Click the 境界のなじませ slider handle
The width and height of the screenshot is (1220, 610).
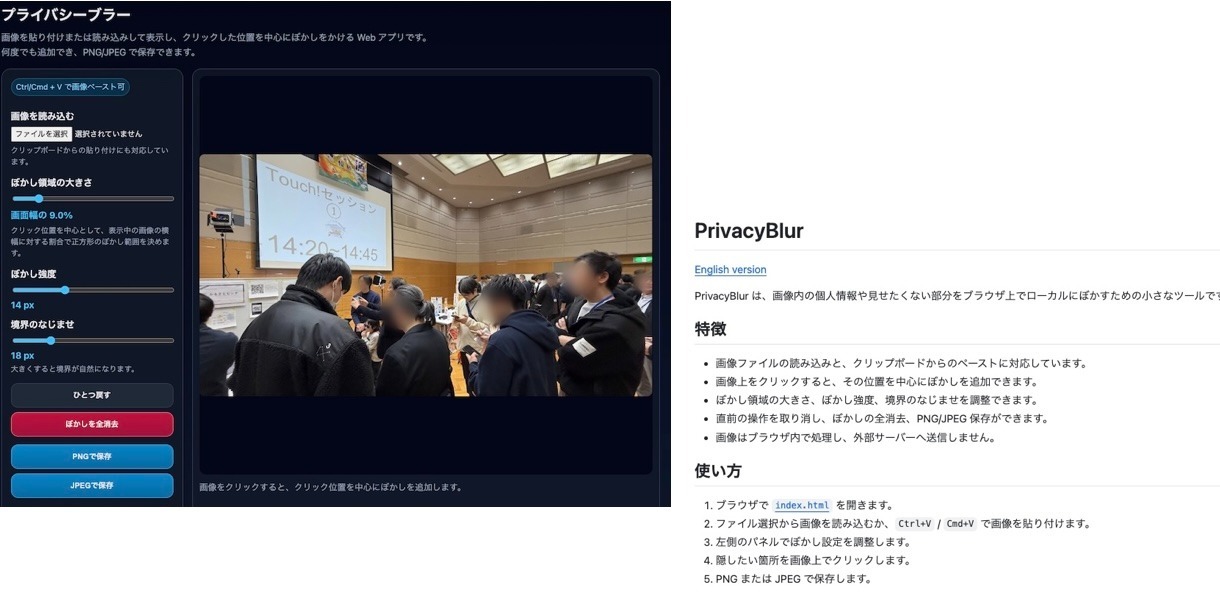(x=51, y=341)
